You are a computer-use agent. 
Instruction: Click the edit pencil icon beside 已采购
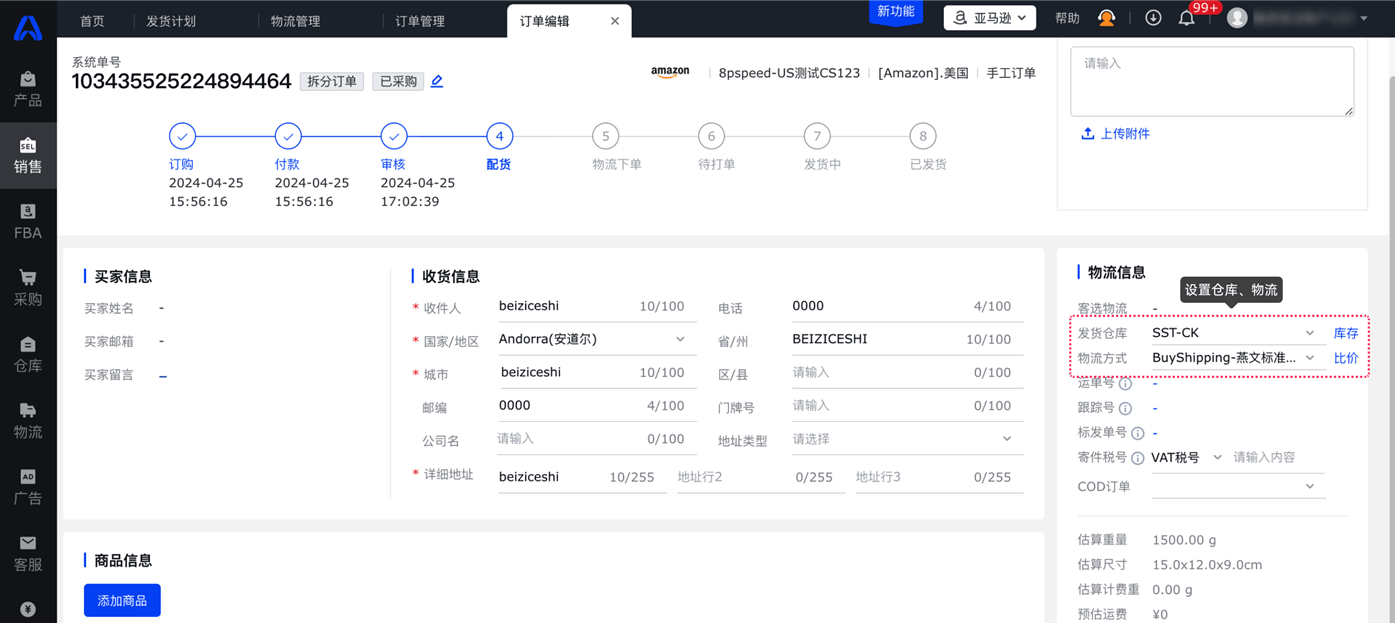[x=437, y=82]
